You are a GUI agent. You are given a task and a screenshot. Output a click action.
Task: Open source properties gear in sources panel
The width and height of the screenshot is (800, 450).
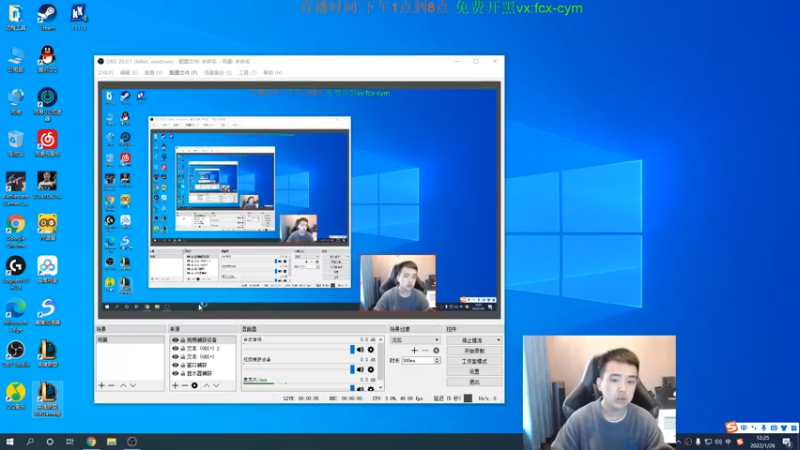(x=194, y=385)
